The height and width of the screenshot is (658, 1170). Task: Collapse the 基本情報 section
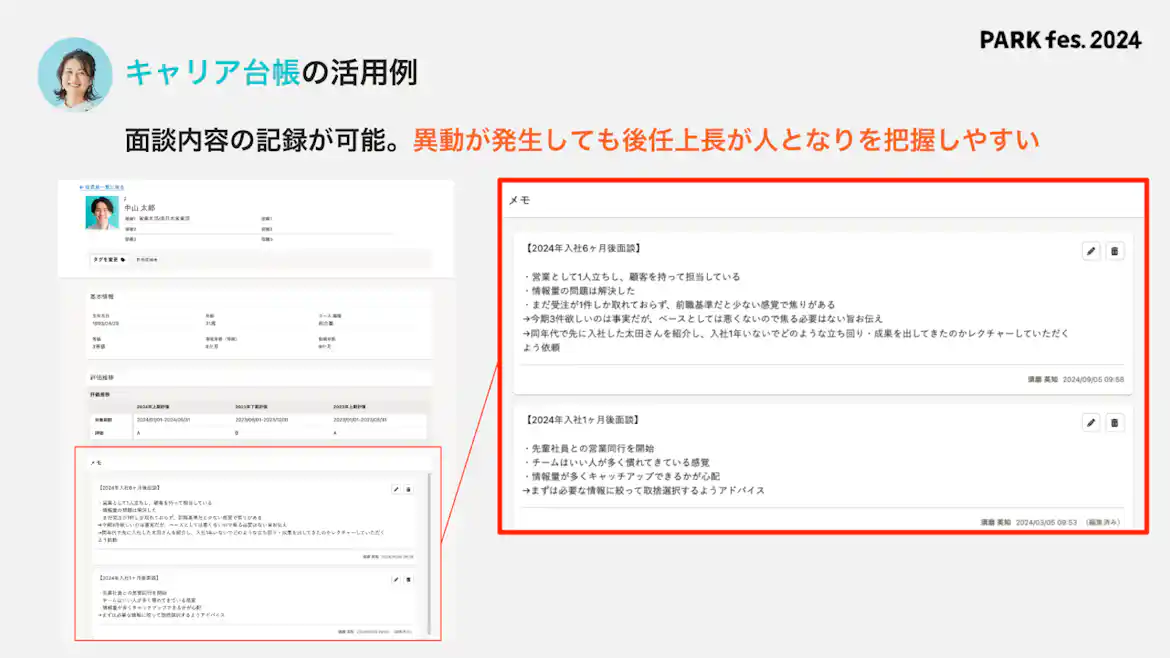tap(102, 295)
